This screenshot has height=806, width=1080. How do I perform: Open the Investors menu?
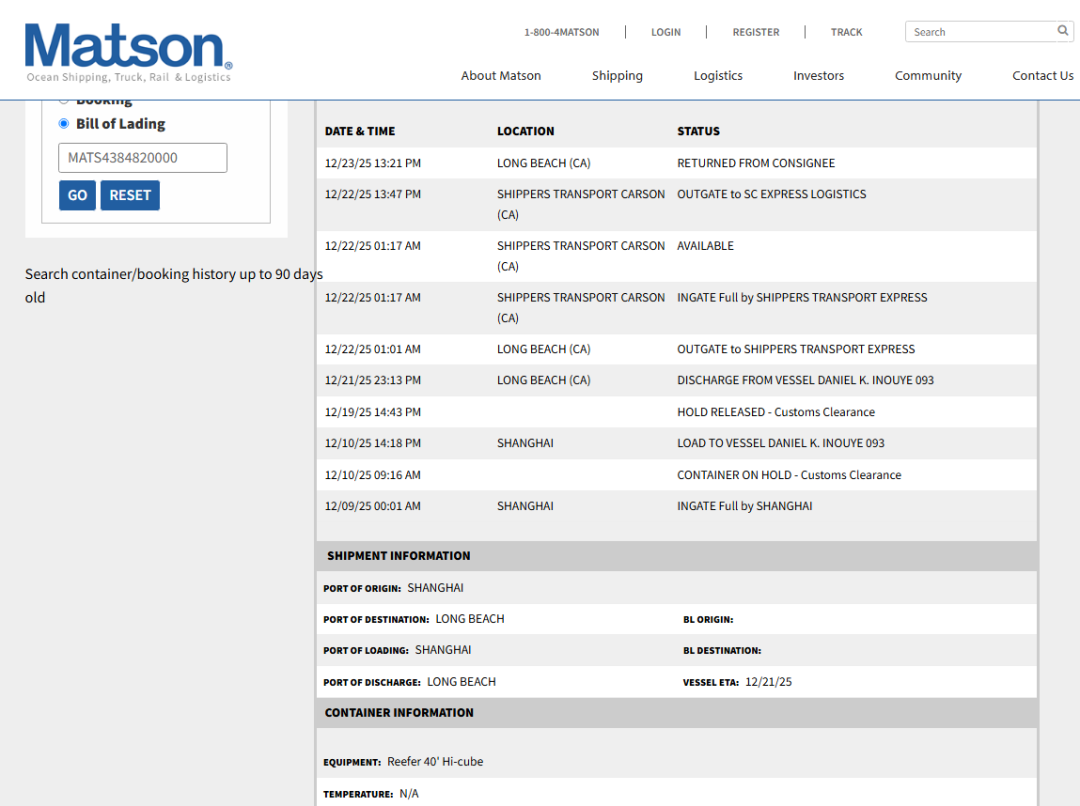point(818,76)
